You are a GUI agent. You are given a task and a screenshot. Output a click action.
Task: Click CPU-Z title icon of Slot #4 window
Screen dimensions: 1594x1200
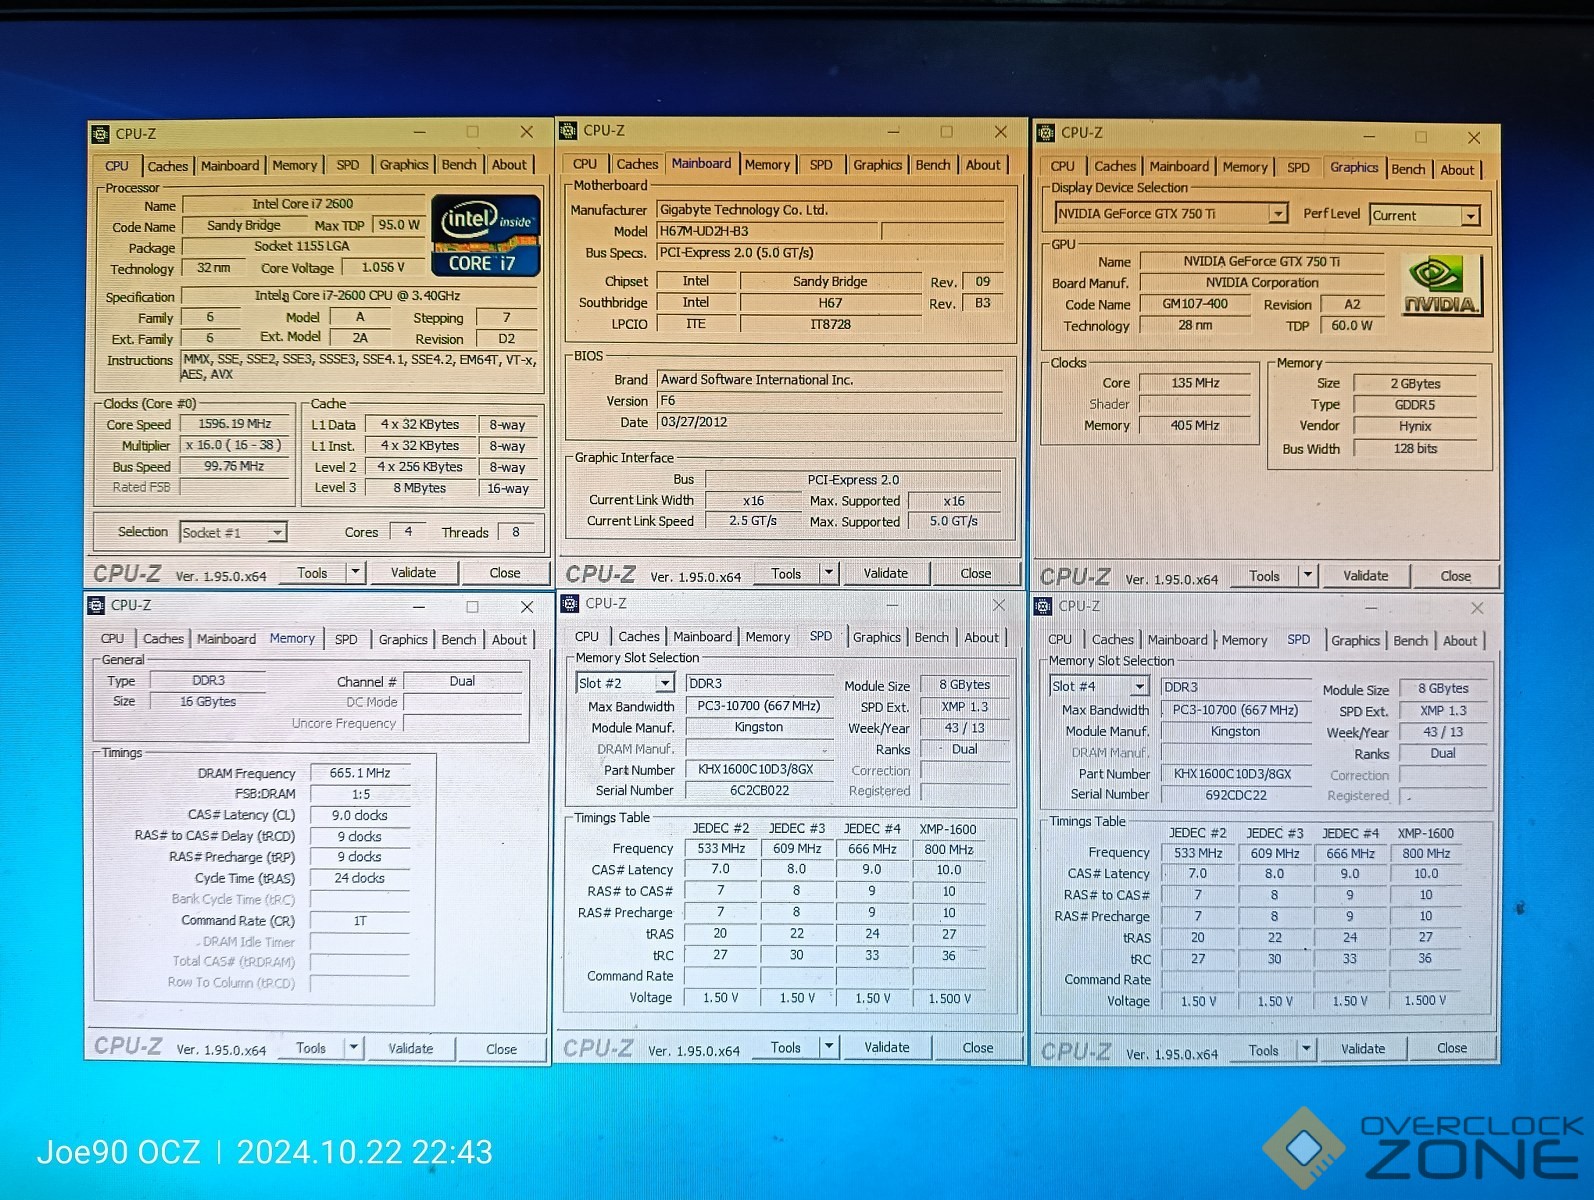coord(1043,605)
